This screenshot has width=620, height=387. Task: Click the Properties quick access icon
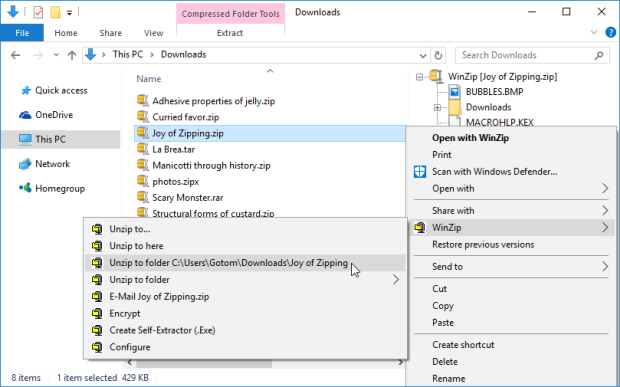pyautogui.click(x=38, y=12)
